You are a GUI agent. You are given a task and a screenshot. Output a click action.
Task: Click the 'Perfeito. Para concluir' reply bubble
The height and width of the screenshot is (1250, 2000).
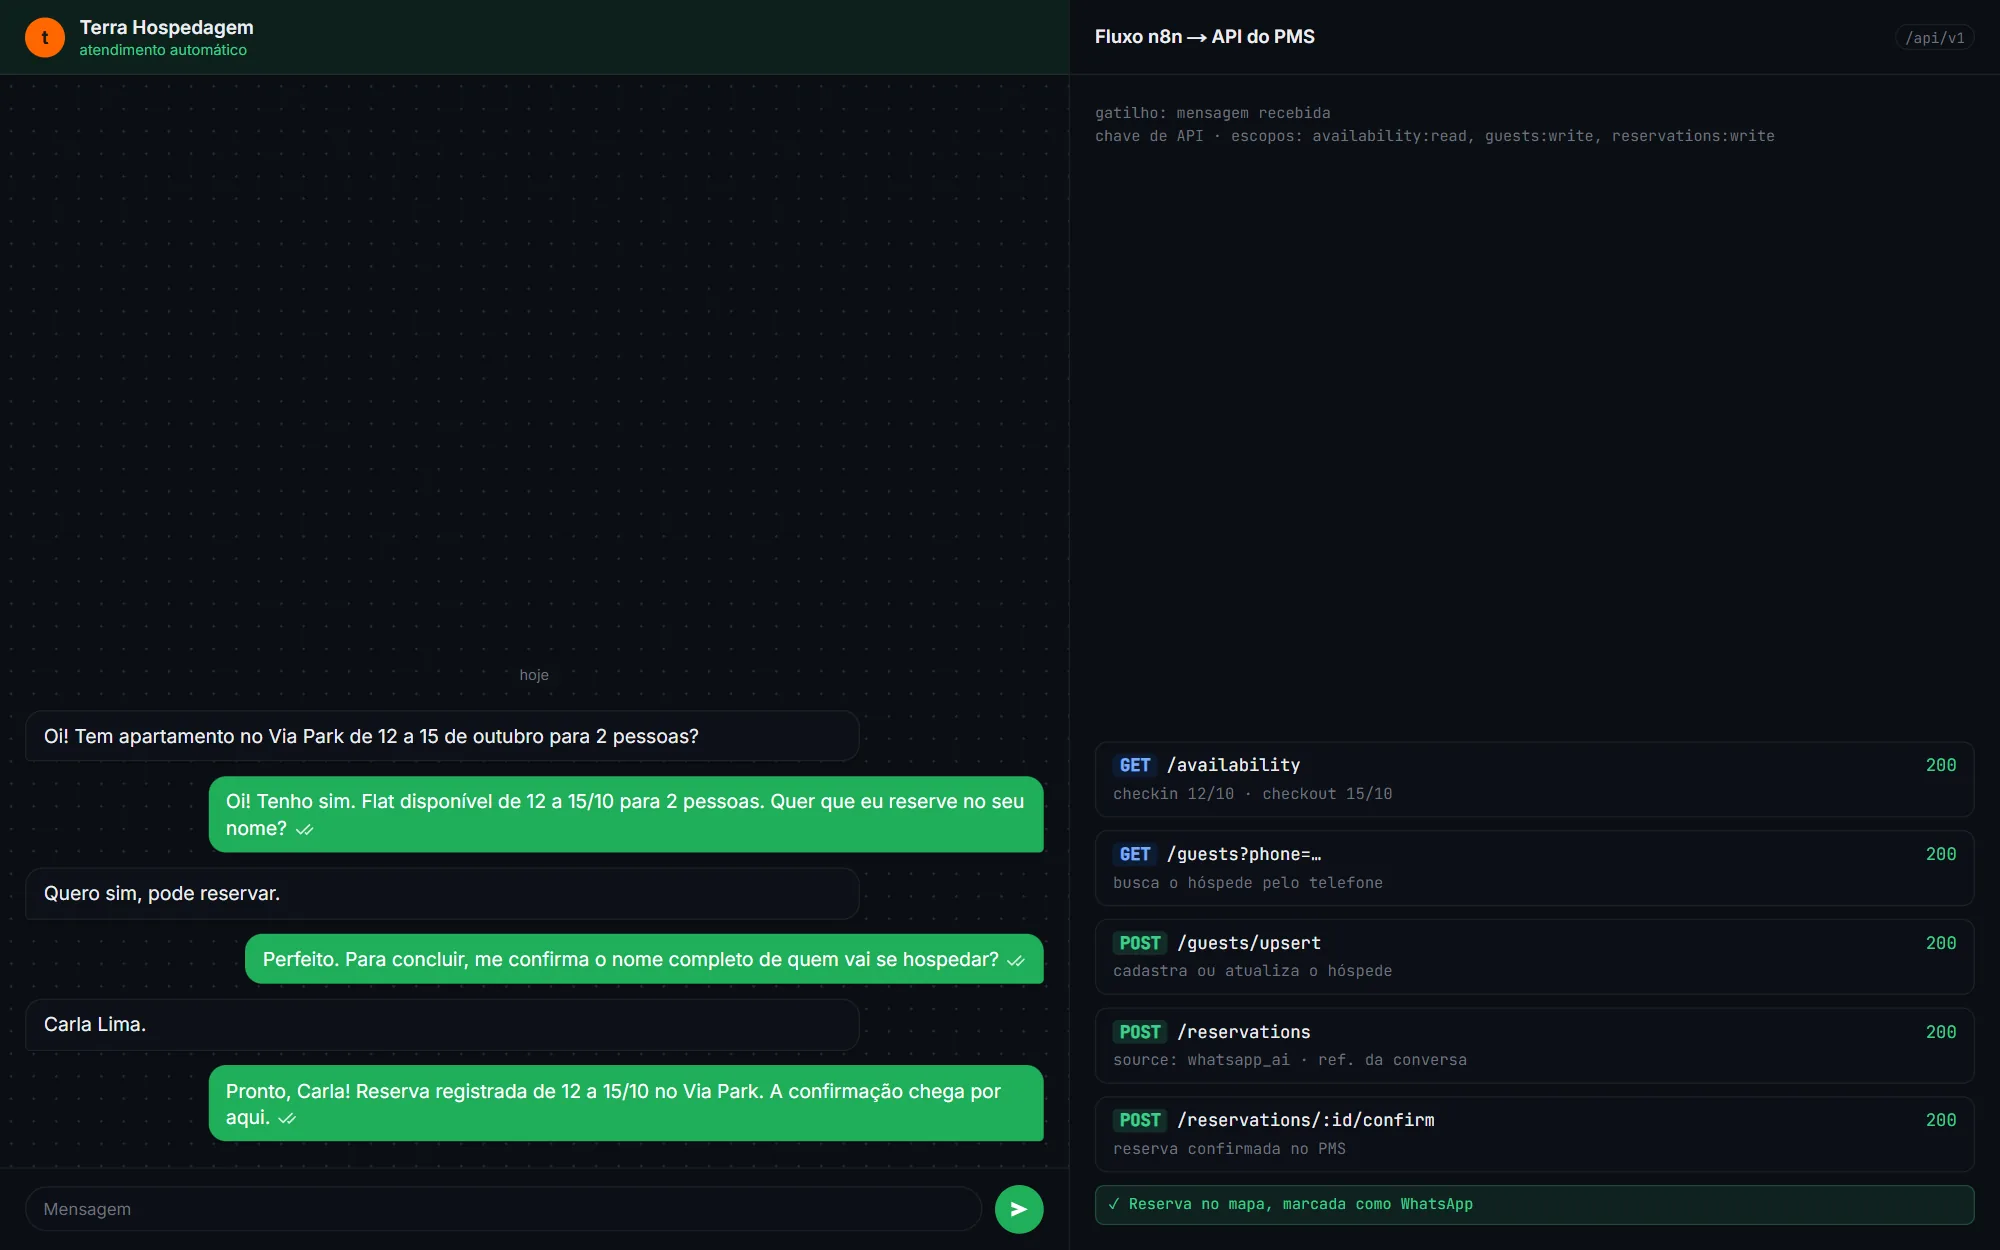pyautogui.click(x=644, y=959)
